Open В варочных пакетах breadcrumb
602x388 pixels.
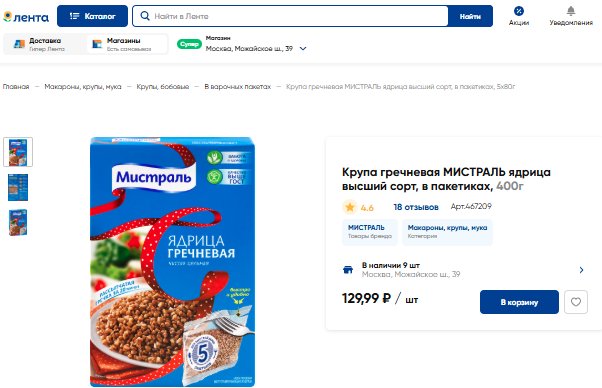(x=238, y=87)
